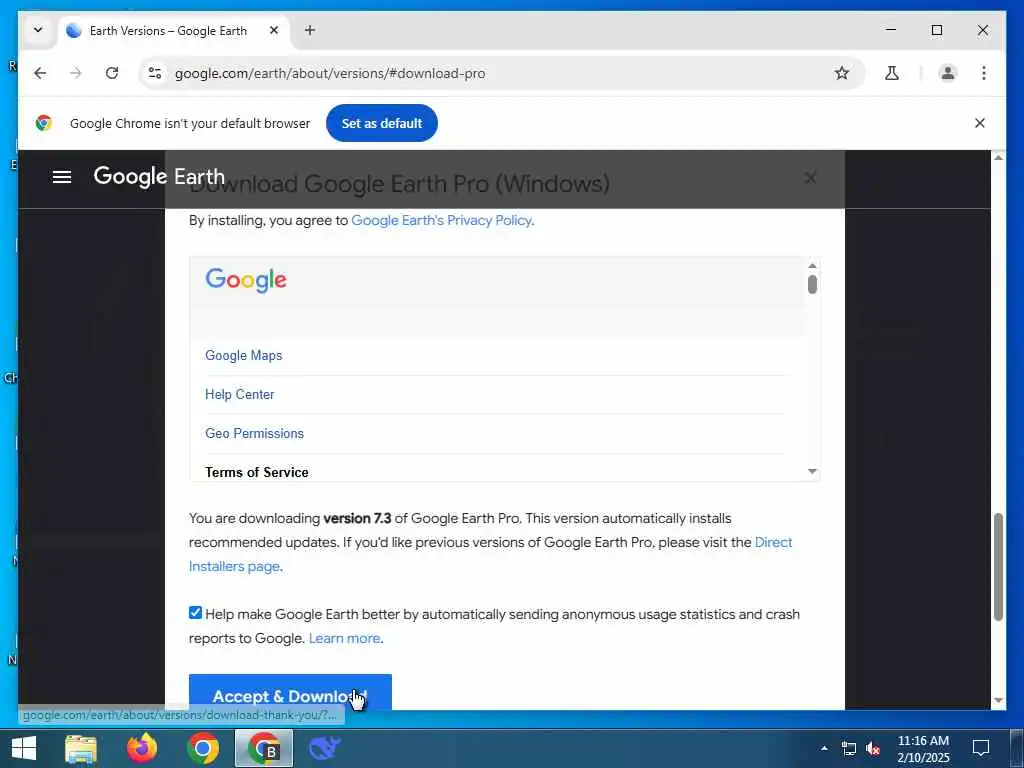Close the Download Google Earth Pro dialog

click(x=810, y=178)
